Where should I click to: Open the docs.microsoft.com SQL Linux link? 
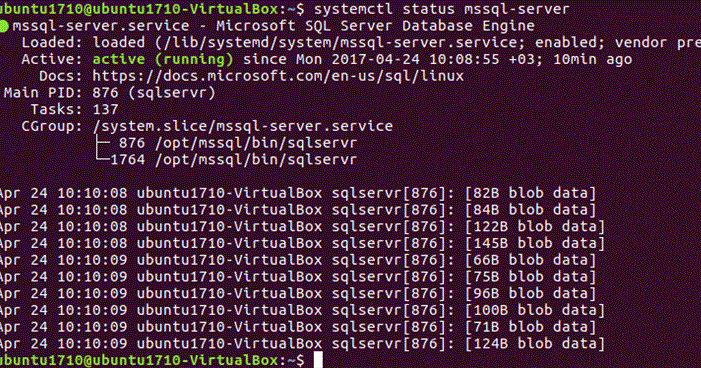(278, 76)
